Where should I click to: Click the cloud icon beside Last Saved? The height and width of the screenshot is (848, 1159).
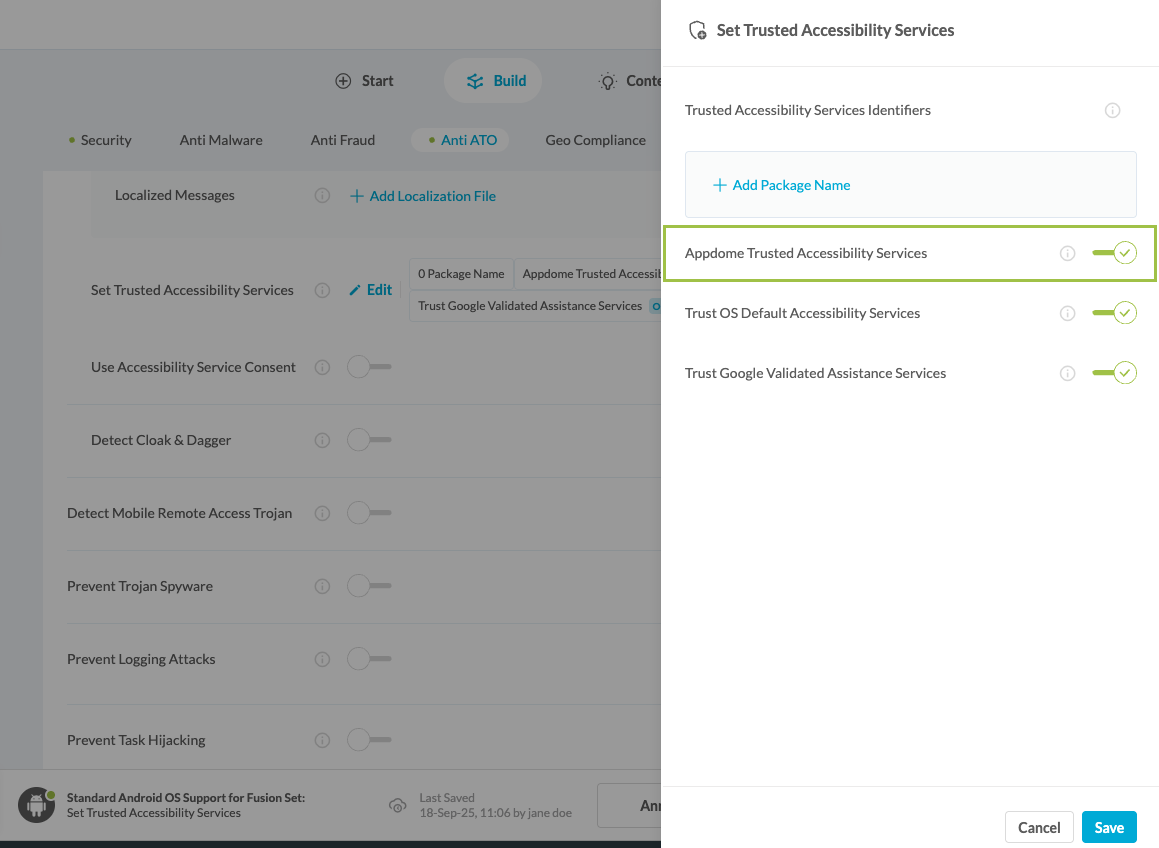(x=398, y=805)
